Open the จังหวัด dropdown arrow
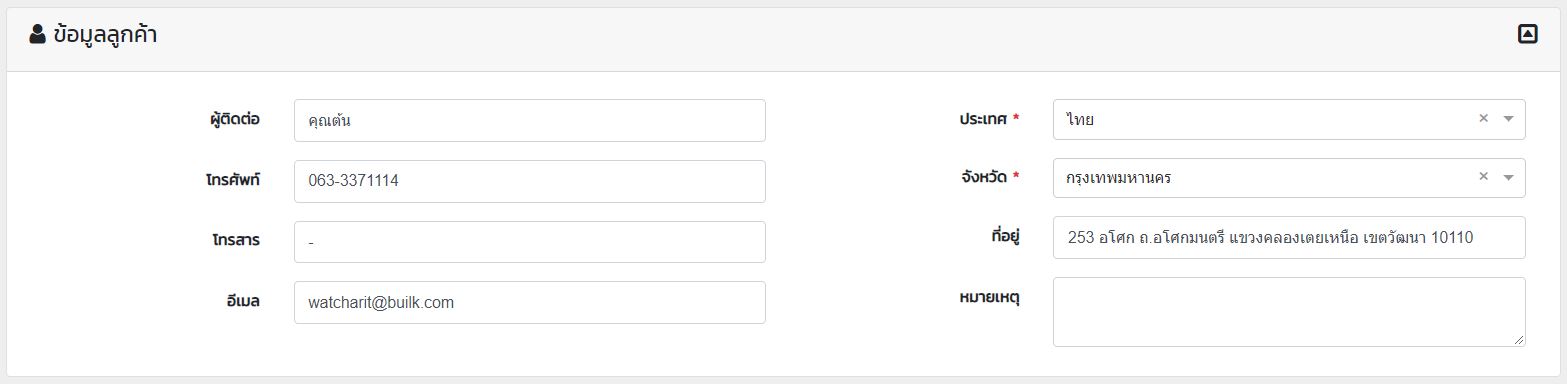 [1509, 178]
